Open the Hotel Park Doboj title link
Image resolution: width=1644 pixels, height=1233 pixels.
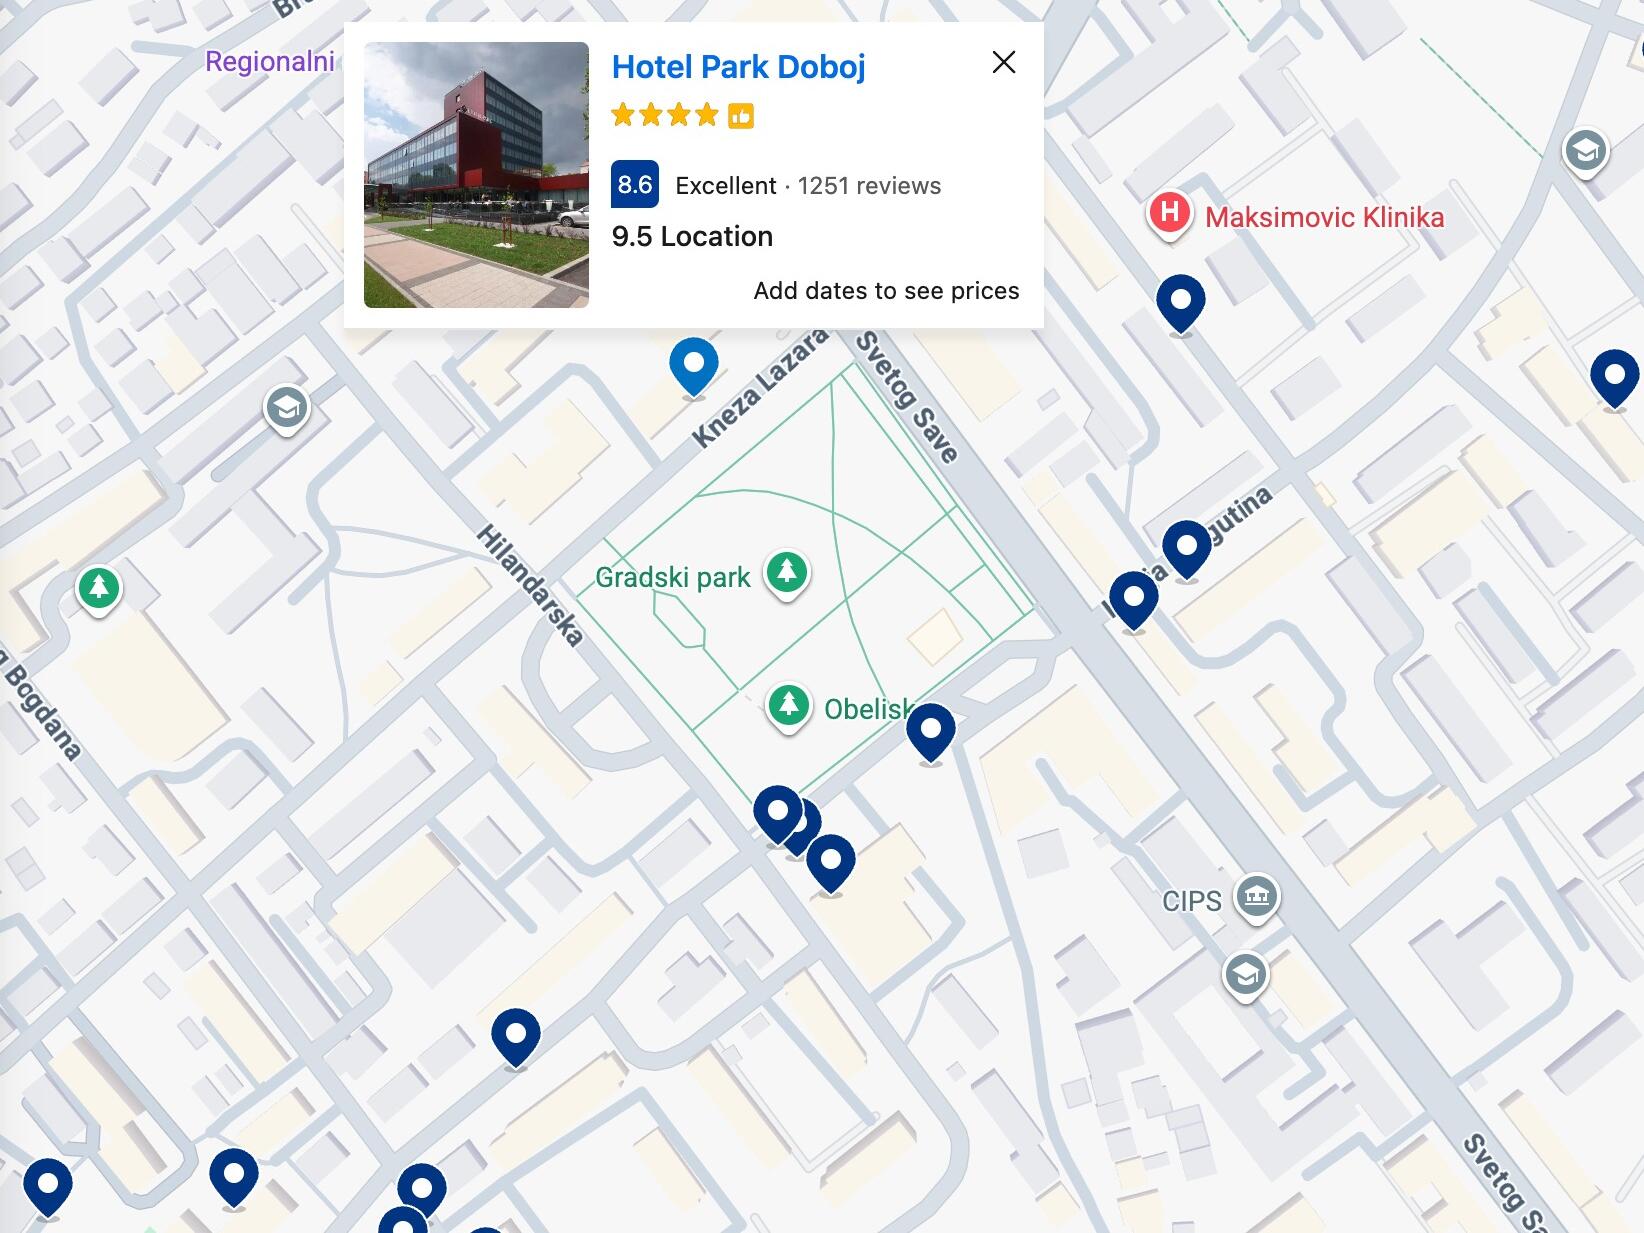point(739,67)
